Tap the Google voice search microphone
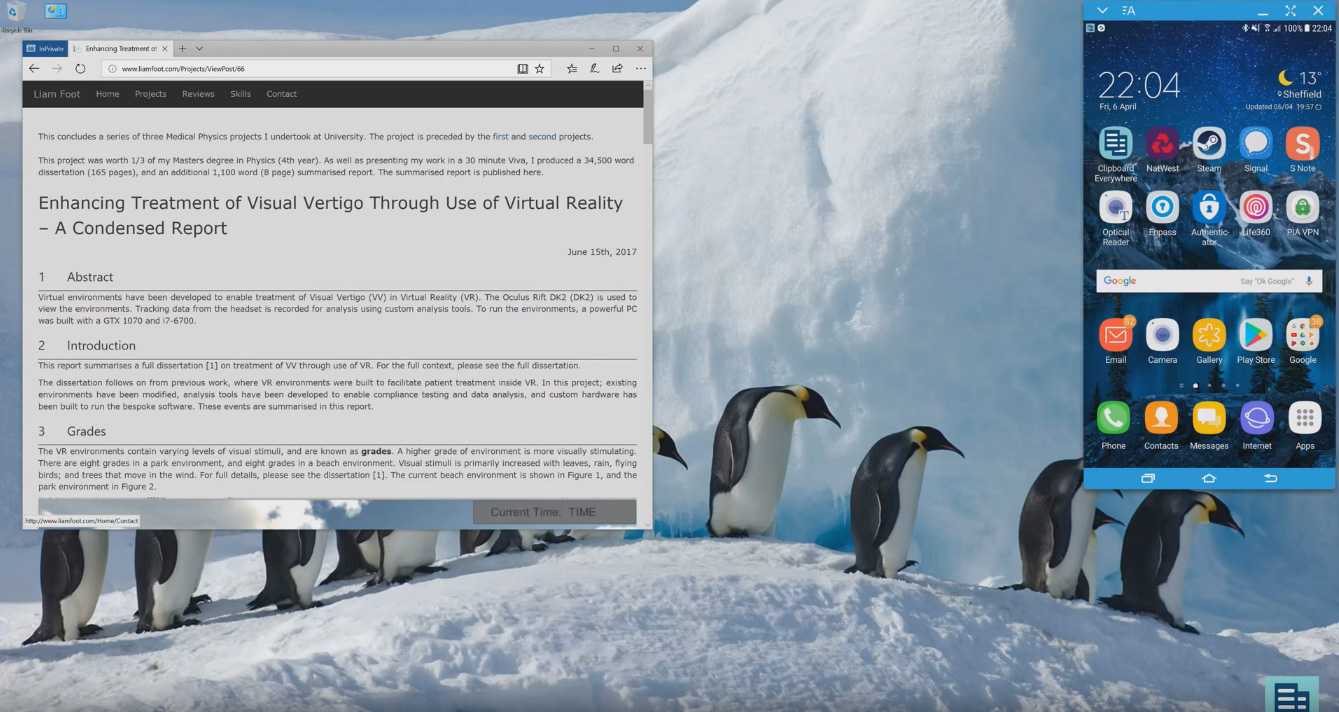 coord(1309,281)
